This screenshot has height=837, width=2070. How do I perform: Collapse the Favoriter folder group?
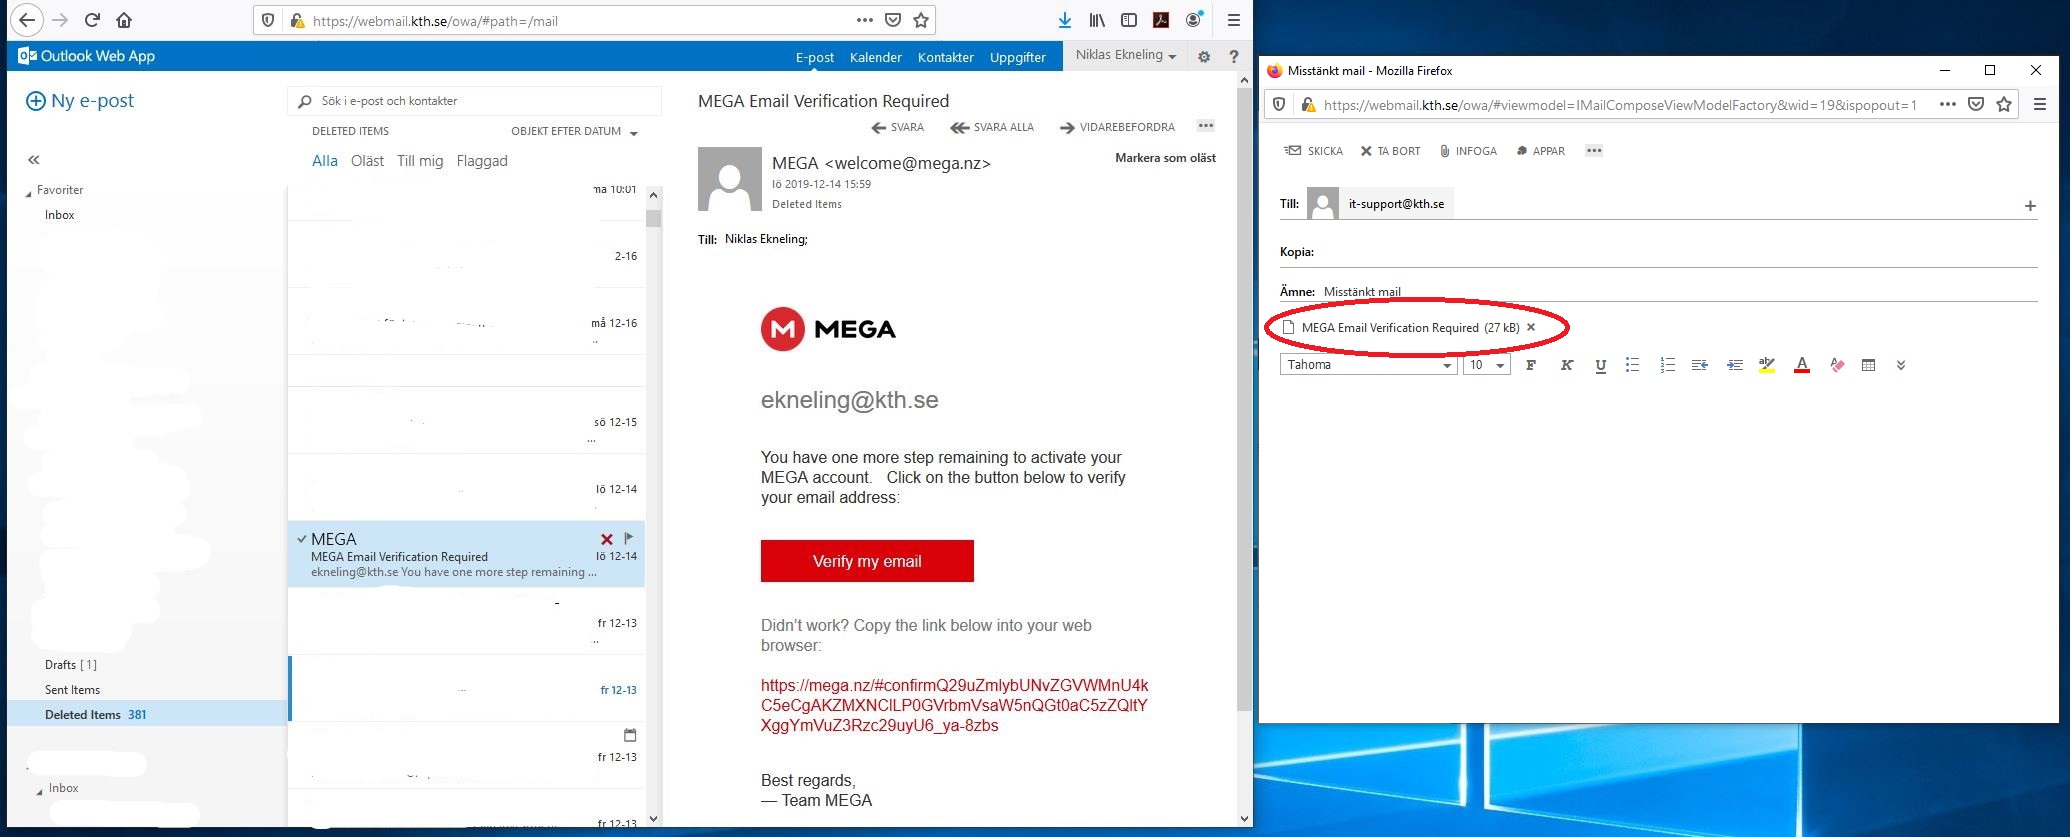pos(28,192)
